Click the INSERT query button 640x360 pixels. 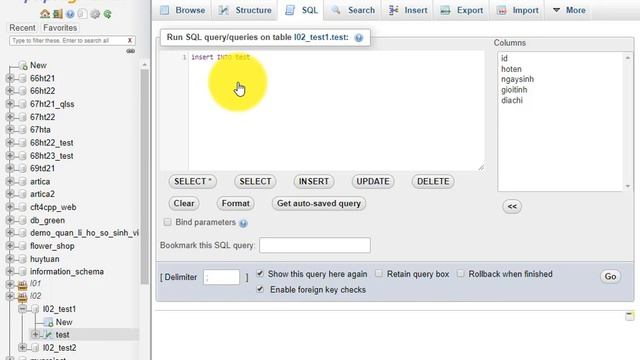pyautogui.click(x=313, y=182)
